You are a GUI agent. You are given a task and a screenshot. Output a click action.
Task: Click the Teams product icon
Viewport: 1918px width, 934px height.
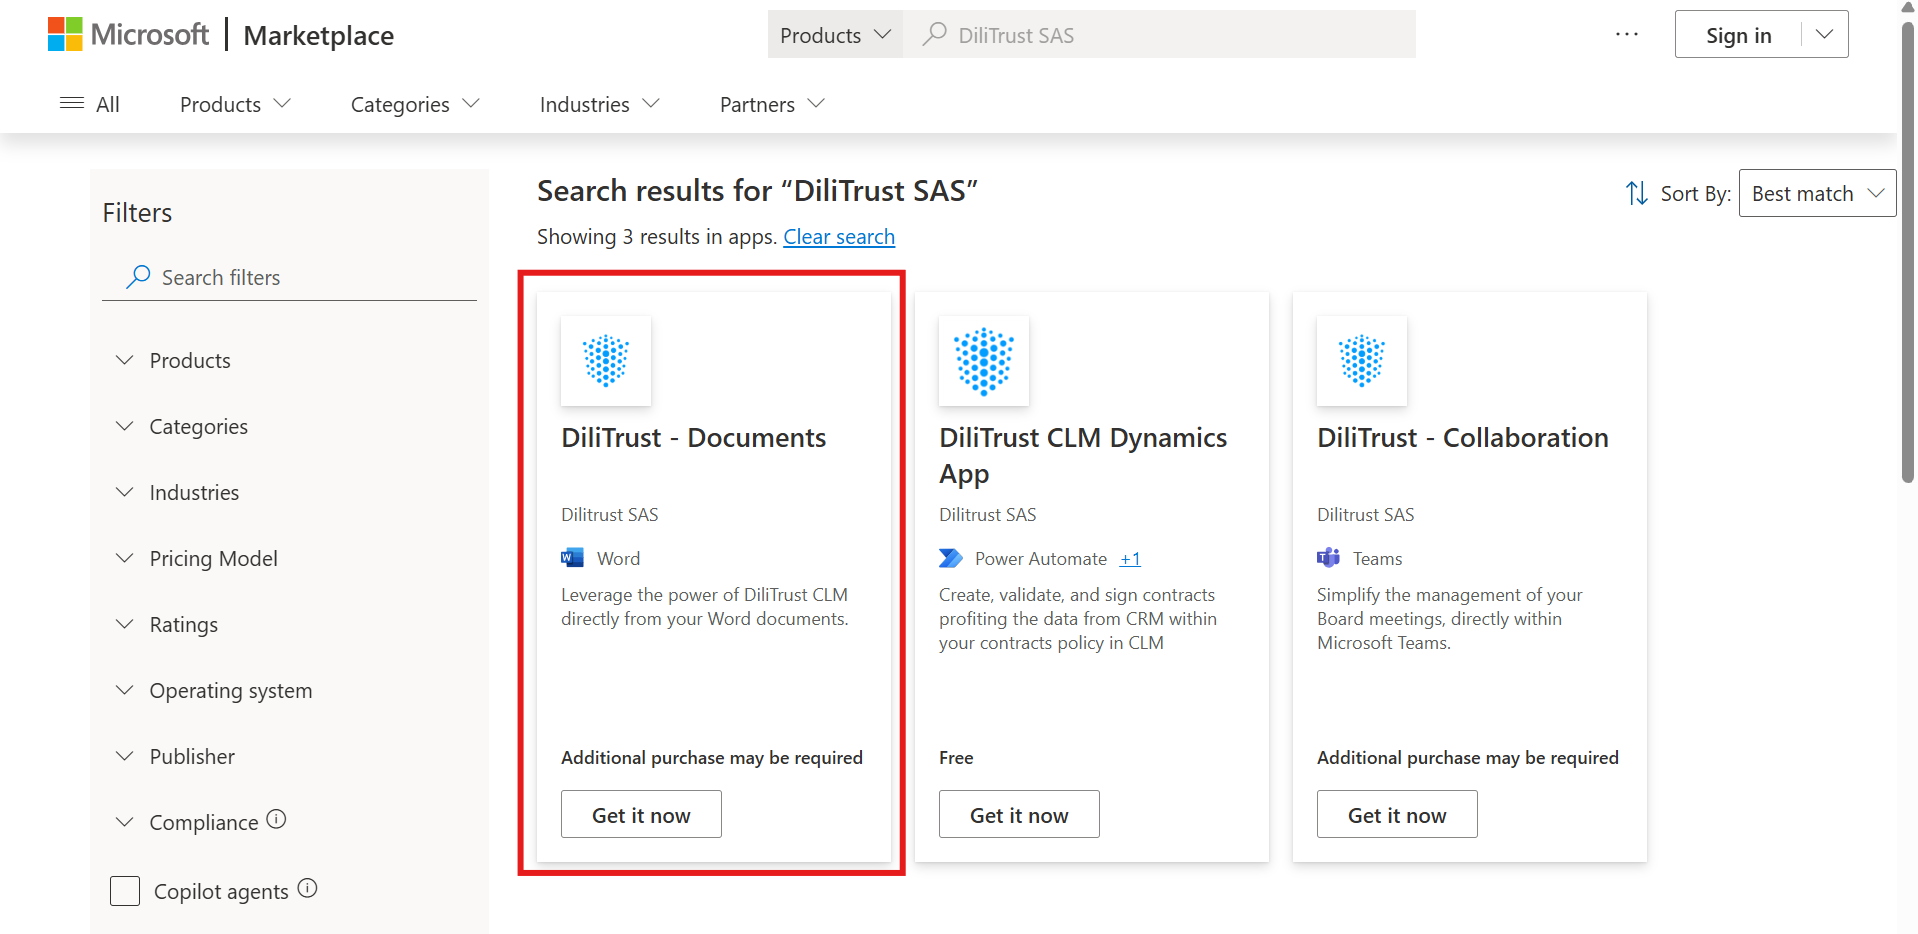[x=1328, y=558]
